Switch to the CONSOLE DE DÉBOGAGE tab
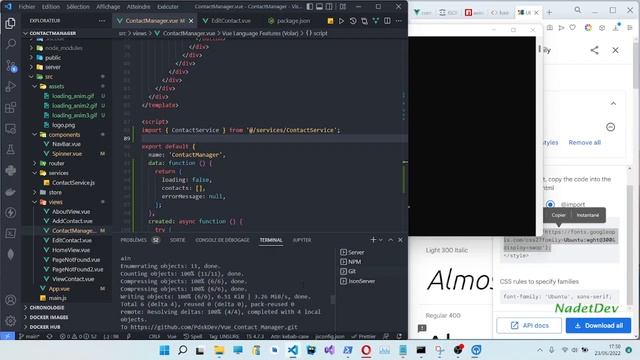The width and height of the screenshot is (640, 360). point(222,240)
